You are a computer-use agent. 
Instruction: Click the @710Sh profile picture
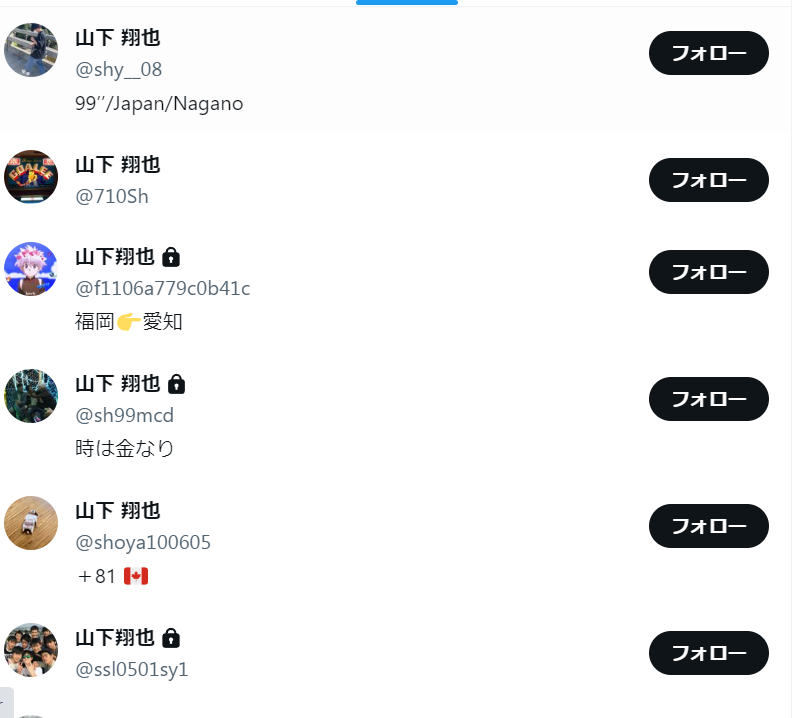point(31,177)
